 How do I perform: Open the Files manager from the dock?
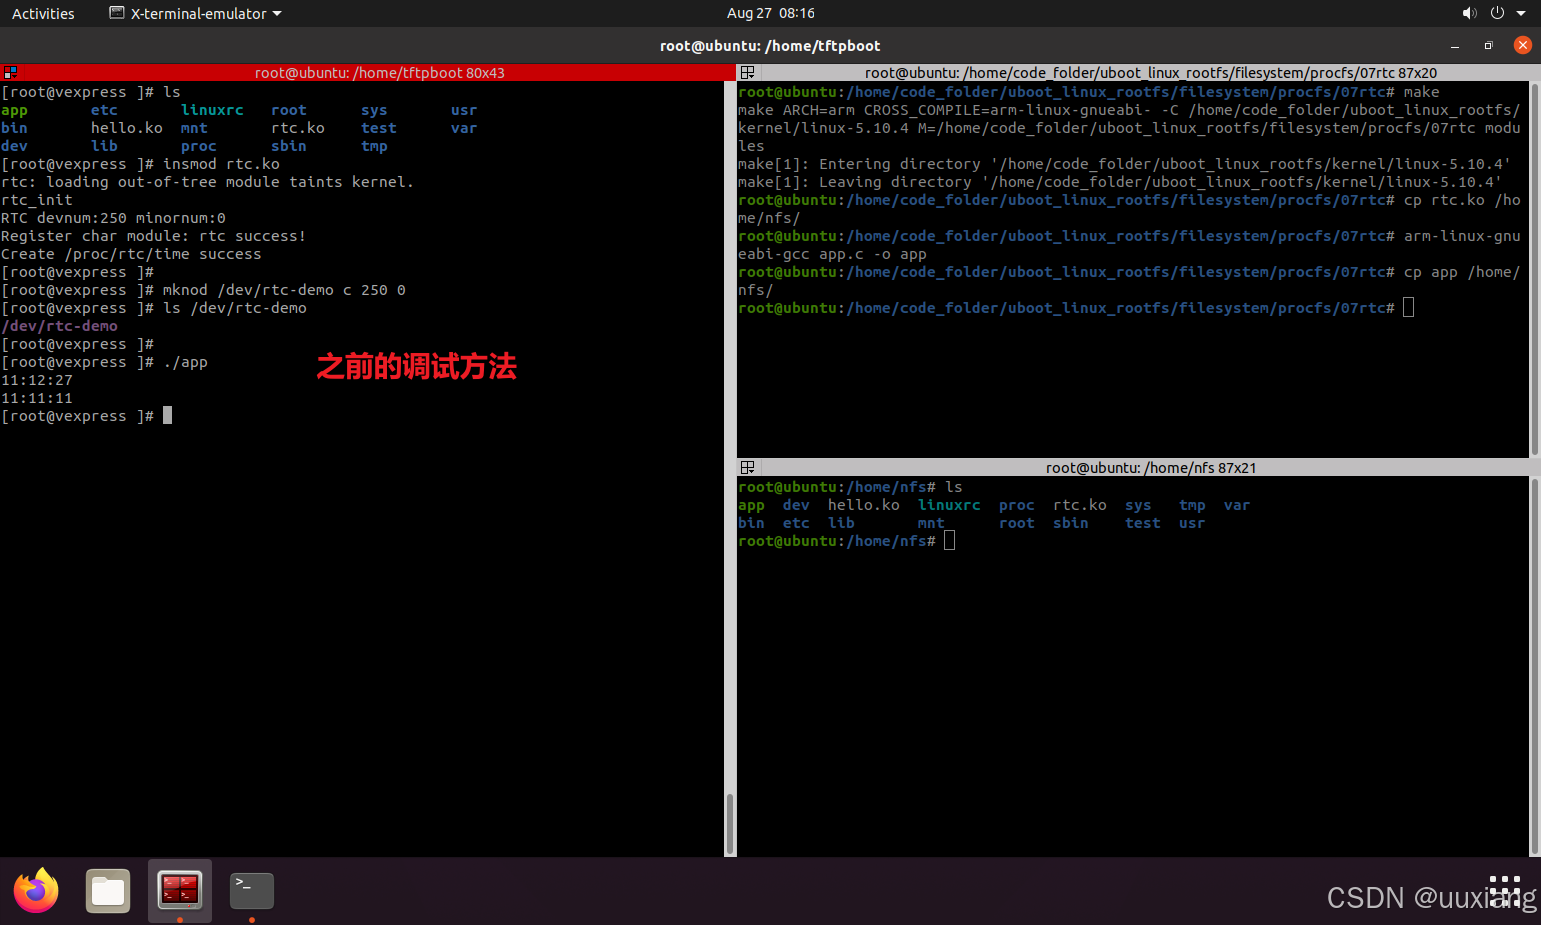click(x=108, y=891)
